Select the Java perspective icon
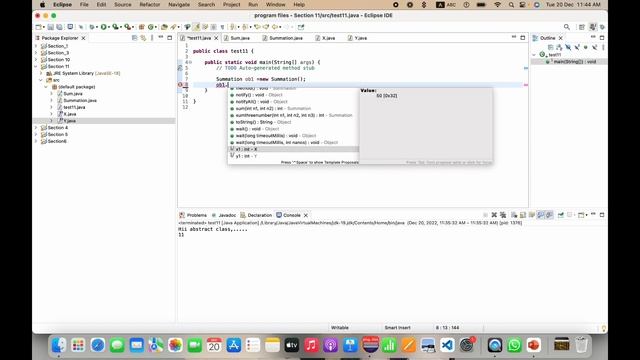 pos(593,27)
